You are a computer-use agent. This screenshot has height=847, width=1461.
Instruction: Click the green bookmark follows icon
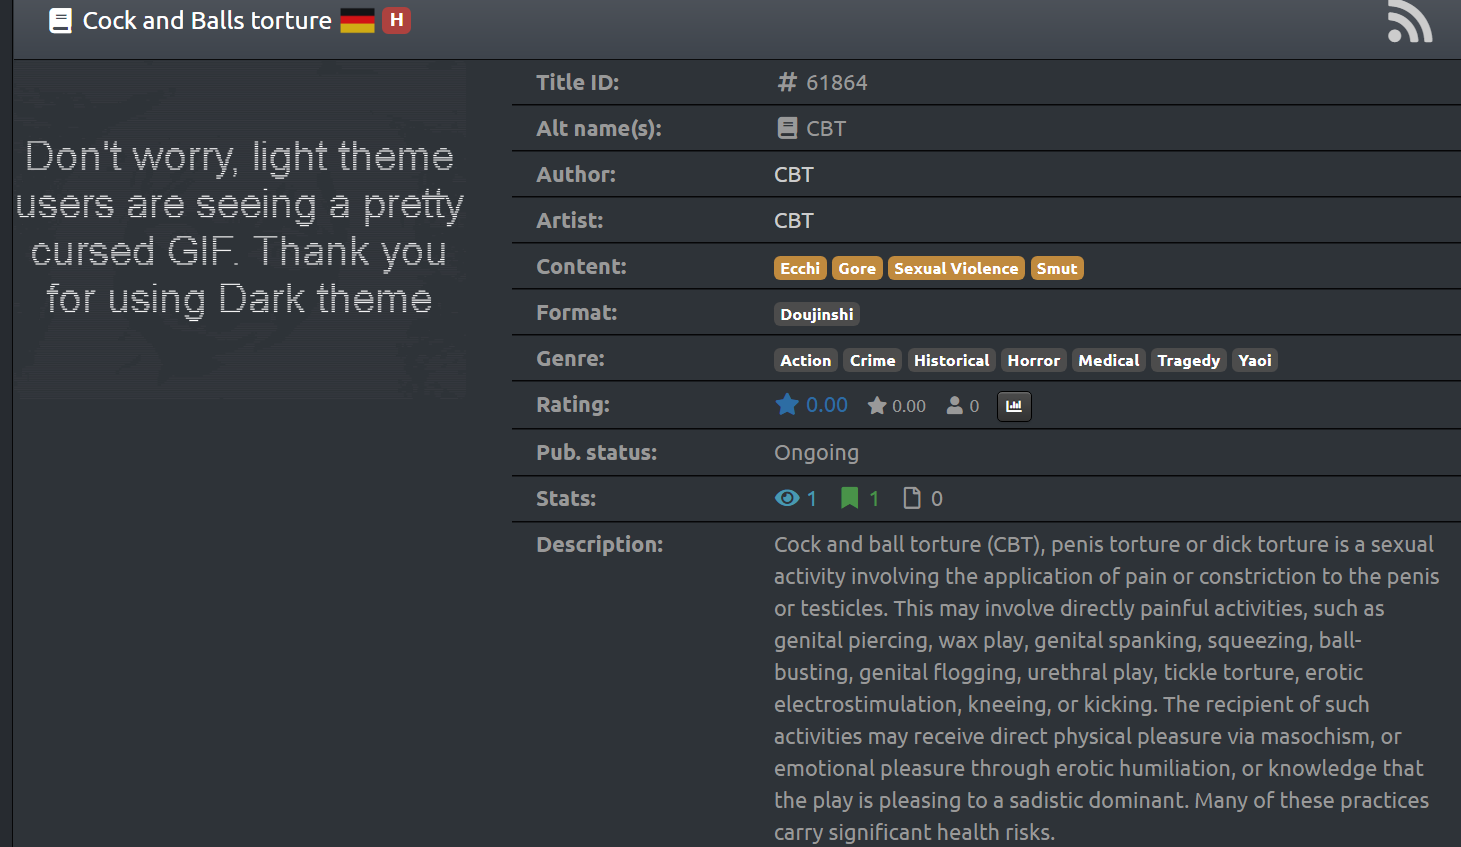849,498
